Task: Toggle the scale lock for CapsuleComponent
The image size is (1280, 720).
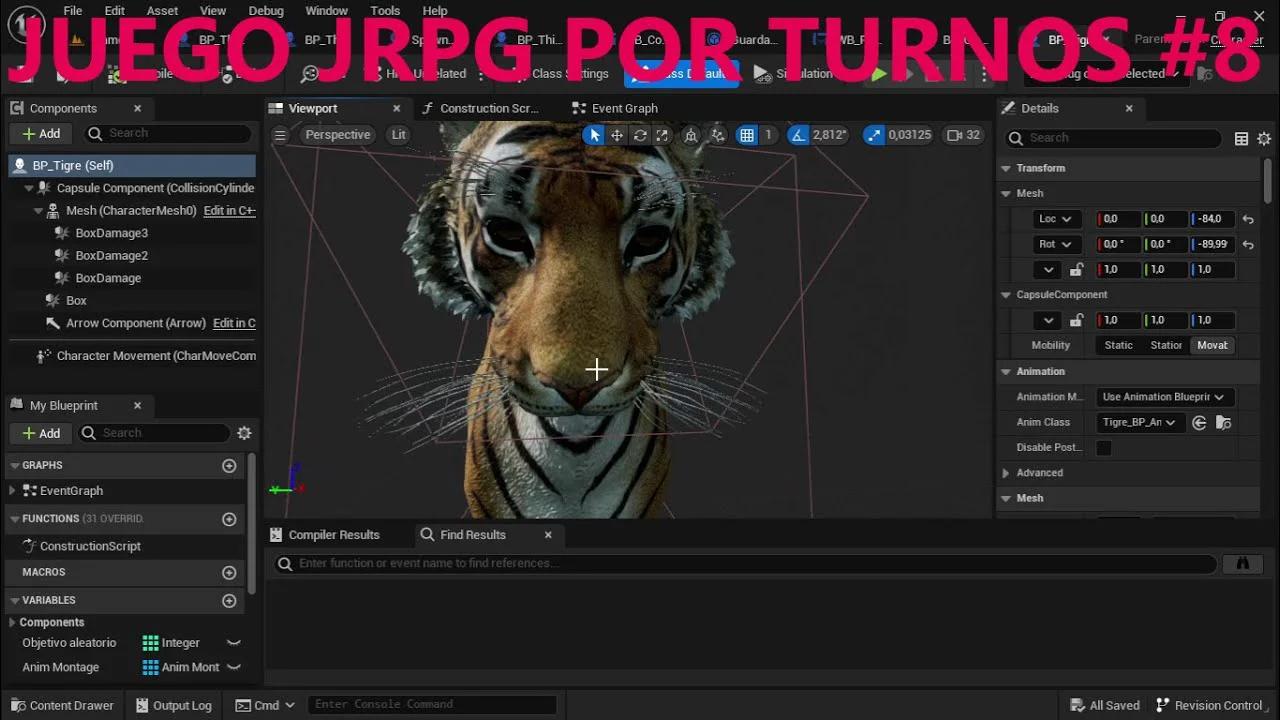Action: [1077, 319]
